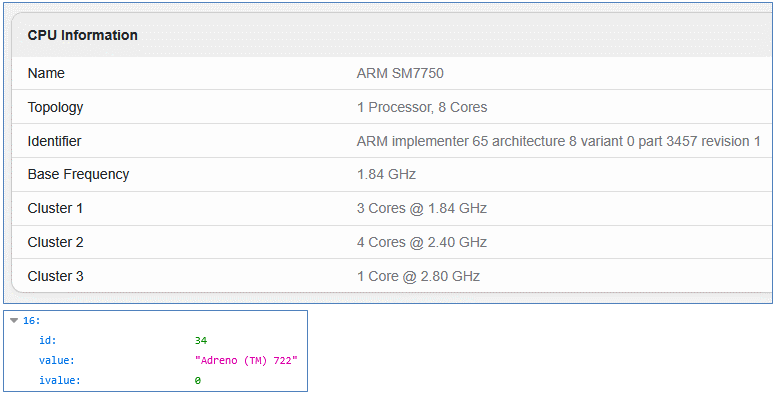This screenshot has width=776, height=396.
Task: Click the Base Frequency label
Action: click(x=78, y=174)
